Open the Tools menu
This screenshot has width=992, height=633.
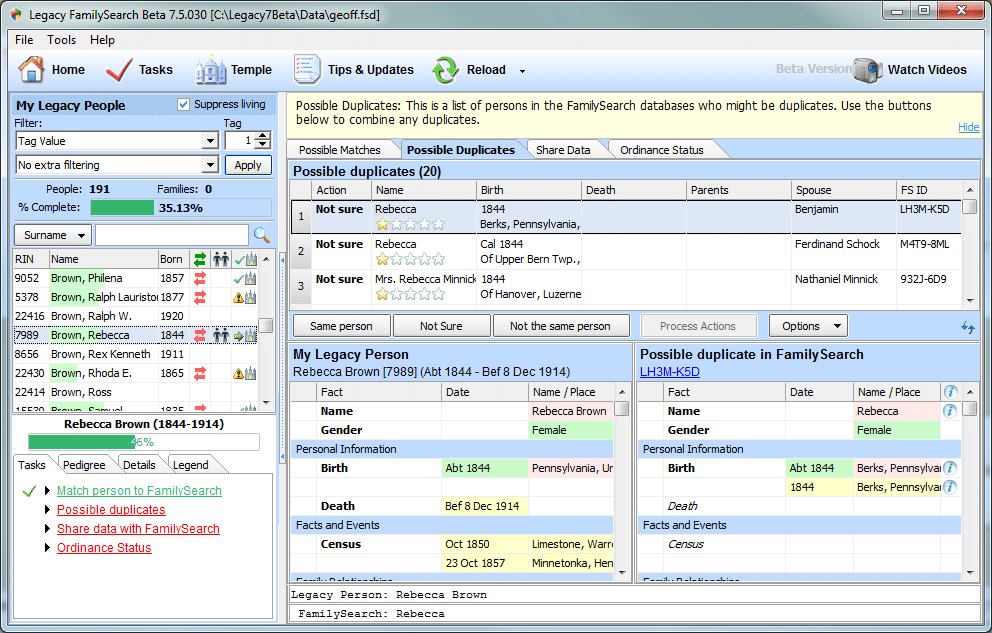[x=61, y=40]
